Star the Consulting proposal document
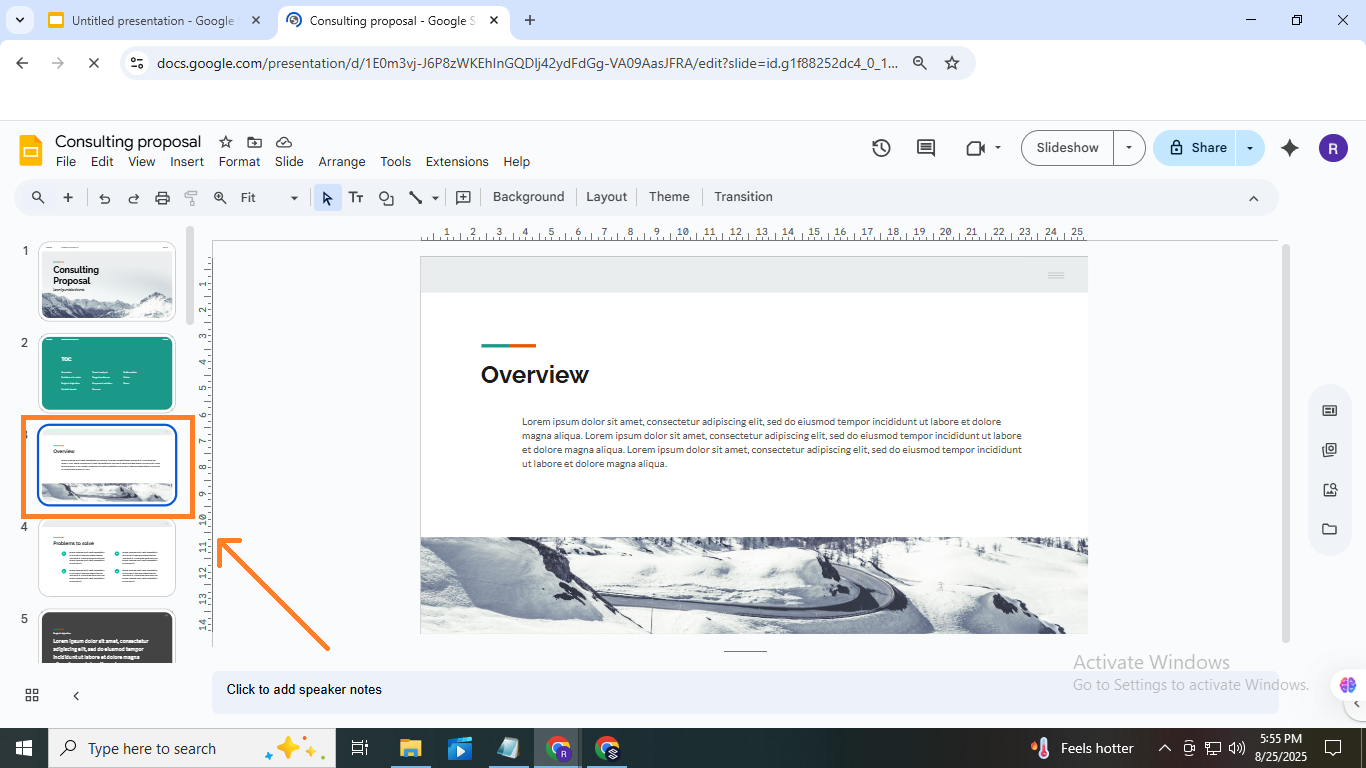1366x768 pixels. coord(226,142)
